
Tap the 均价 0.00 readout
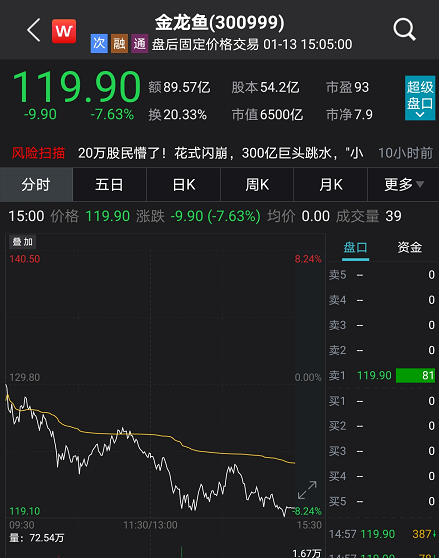click(298, 216)
